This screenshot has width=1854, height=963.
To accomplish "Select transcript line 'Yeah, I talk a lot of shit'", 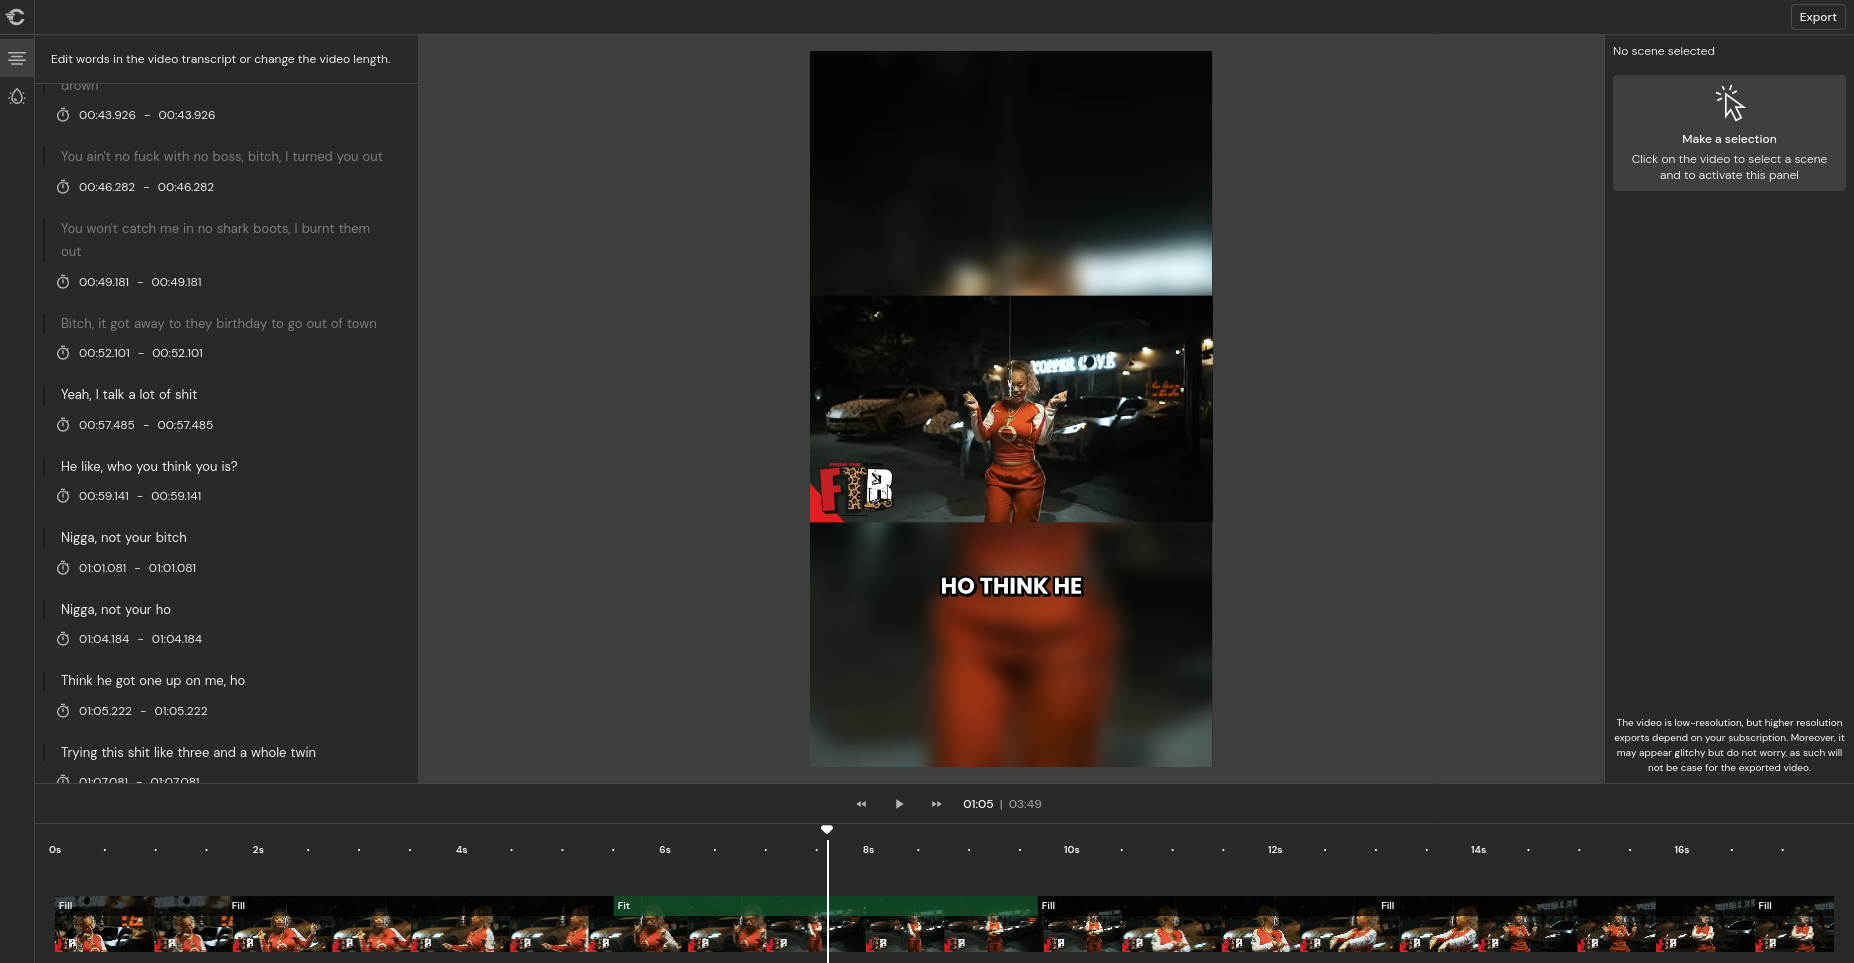I will (x=129, y=395).
